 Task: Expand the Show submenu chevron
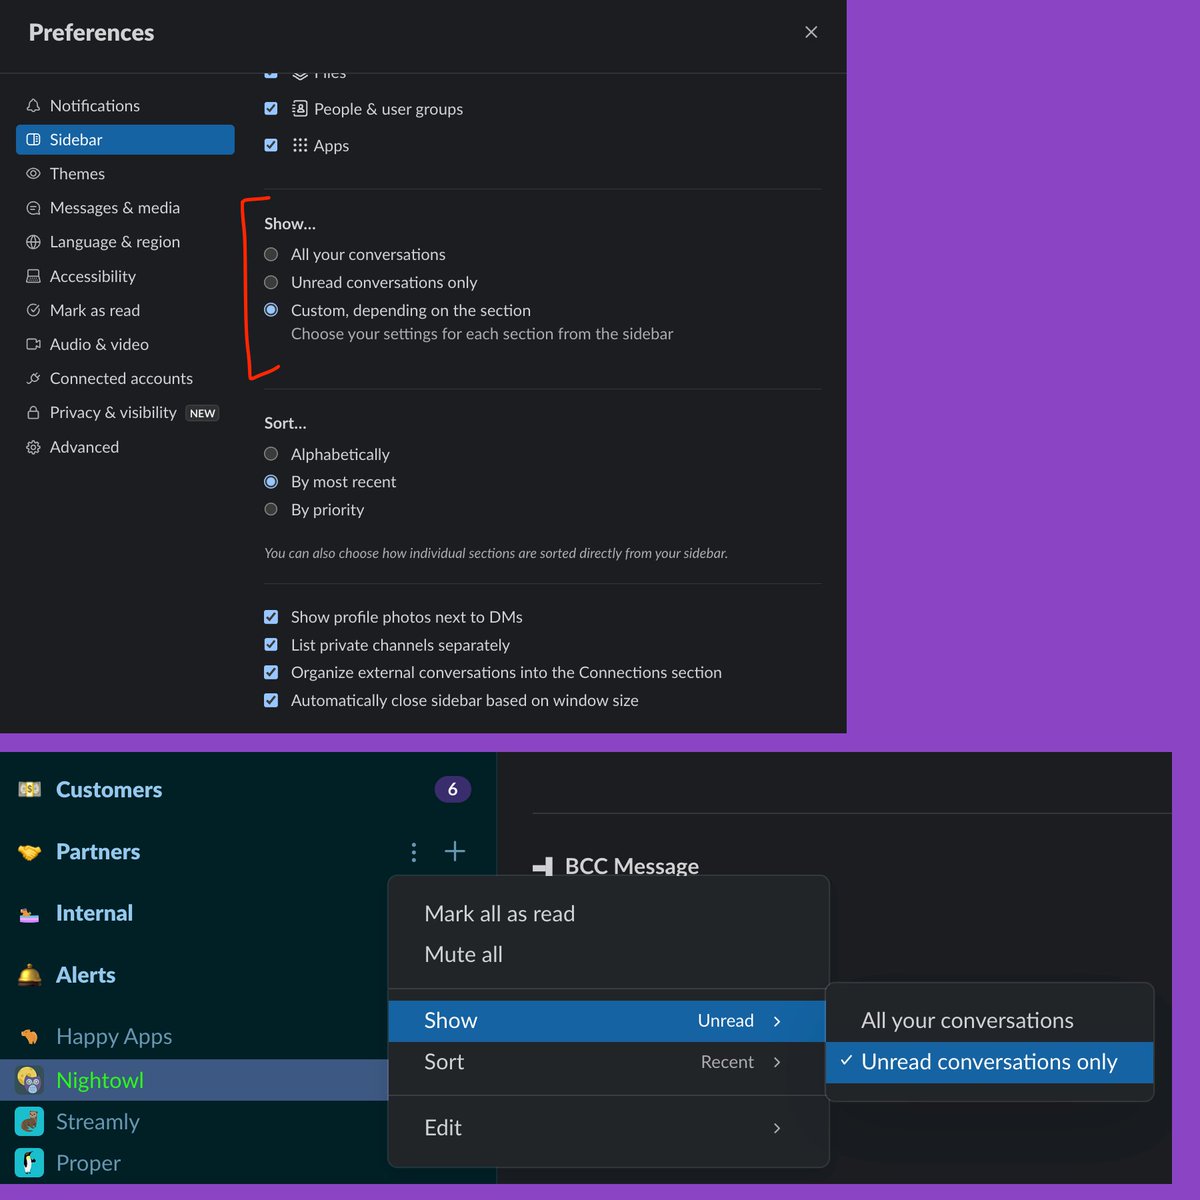tap(777, 1021)
